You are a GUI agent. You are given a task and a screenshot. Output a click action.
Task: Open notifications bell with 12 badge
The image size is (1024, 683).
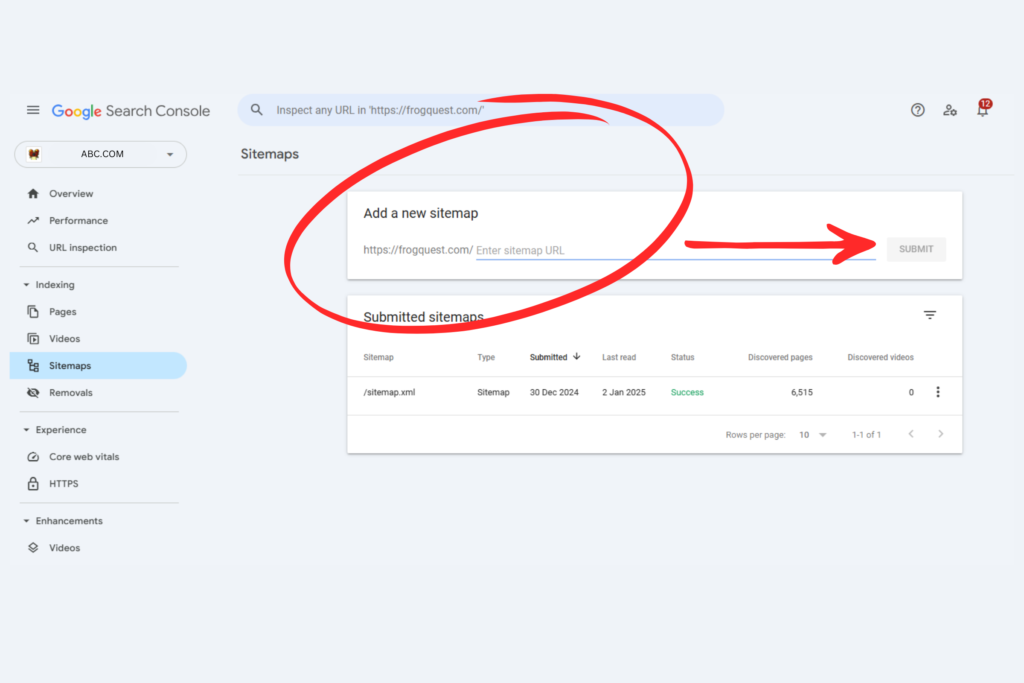(x=983, y=108)
